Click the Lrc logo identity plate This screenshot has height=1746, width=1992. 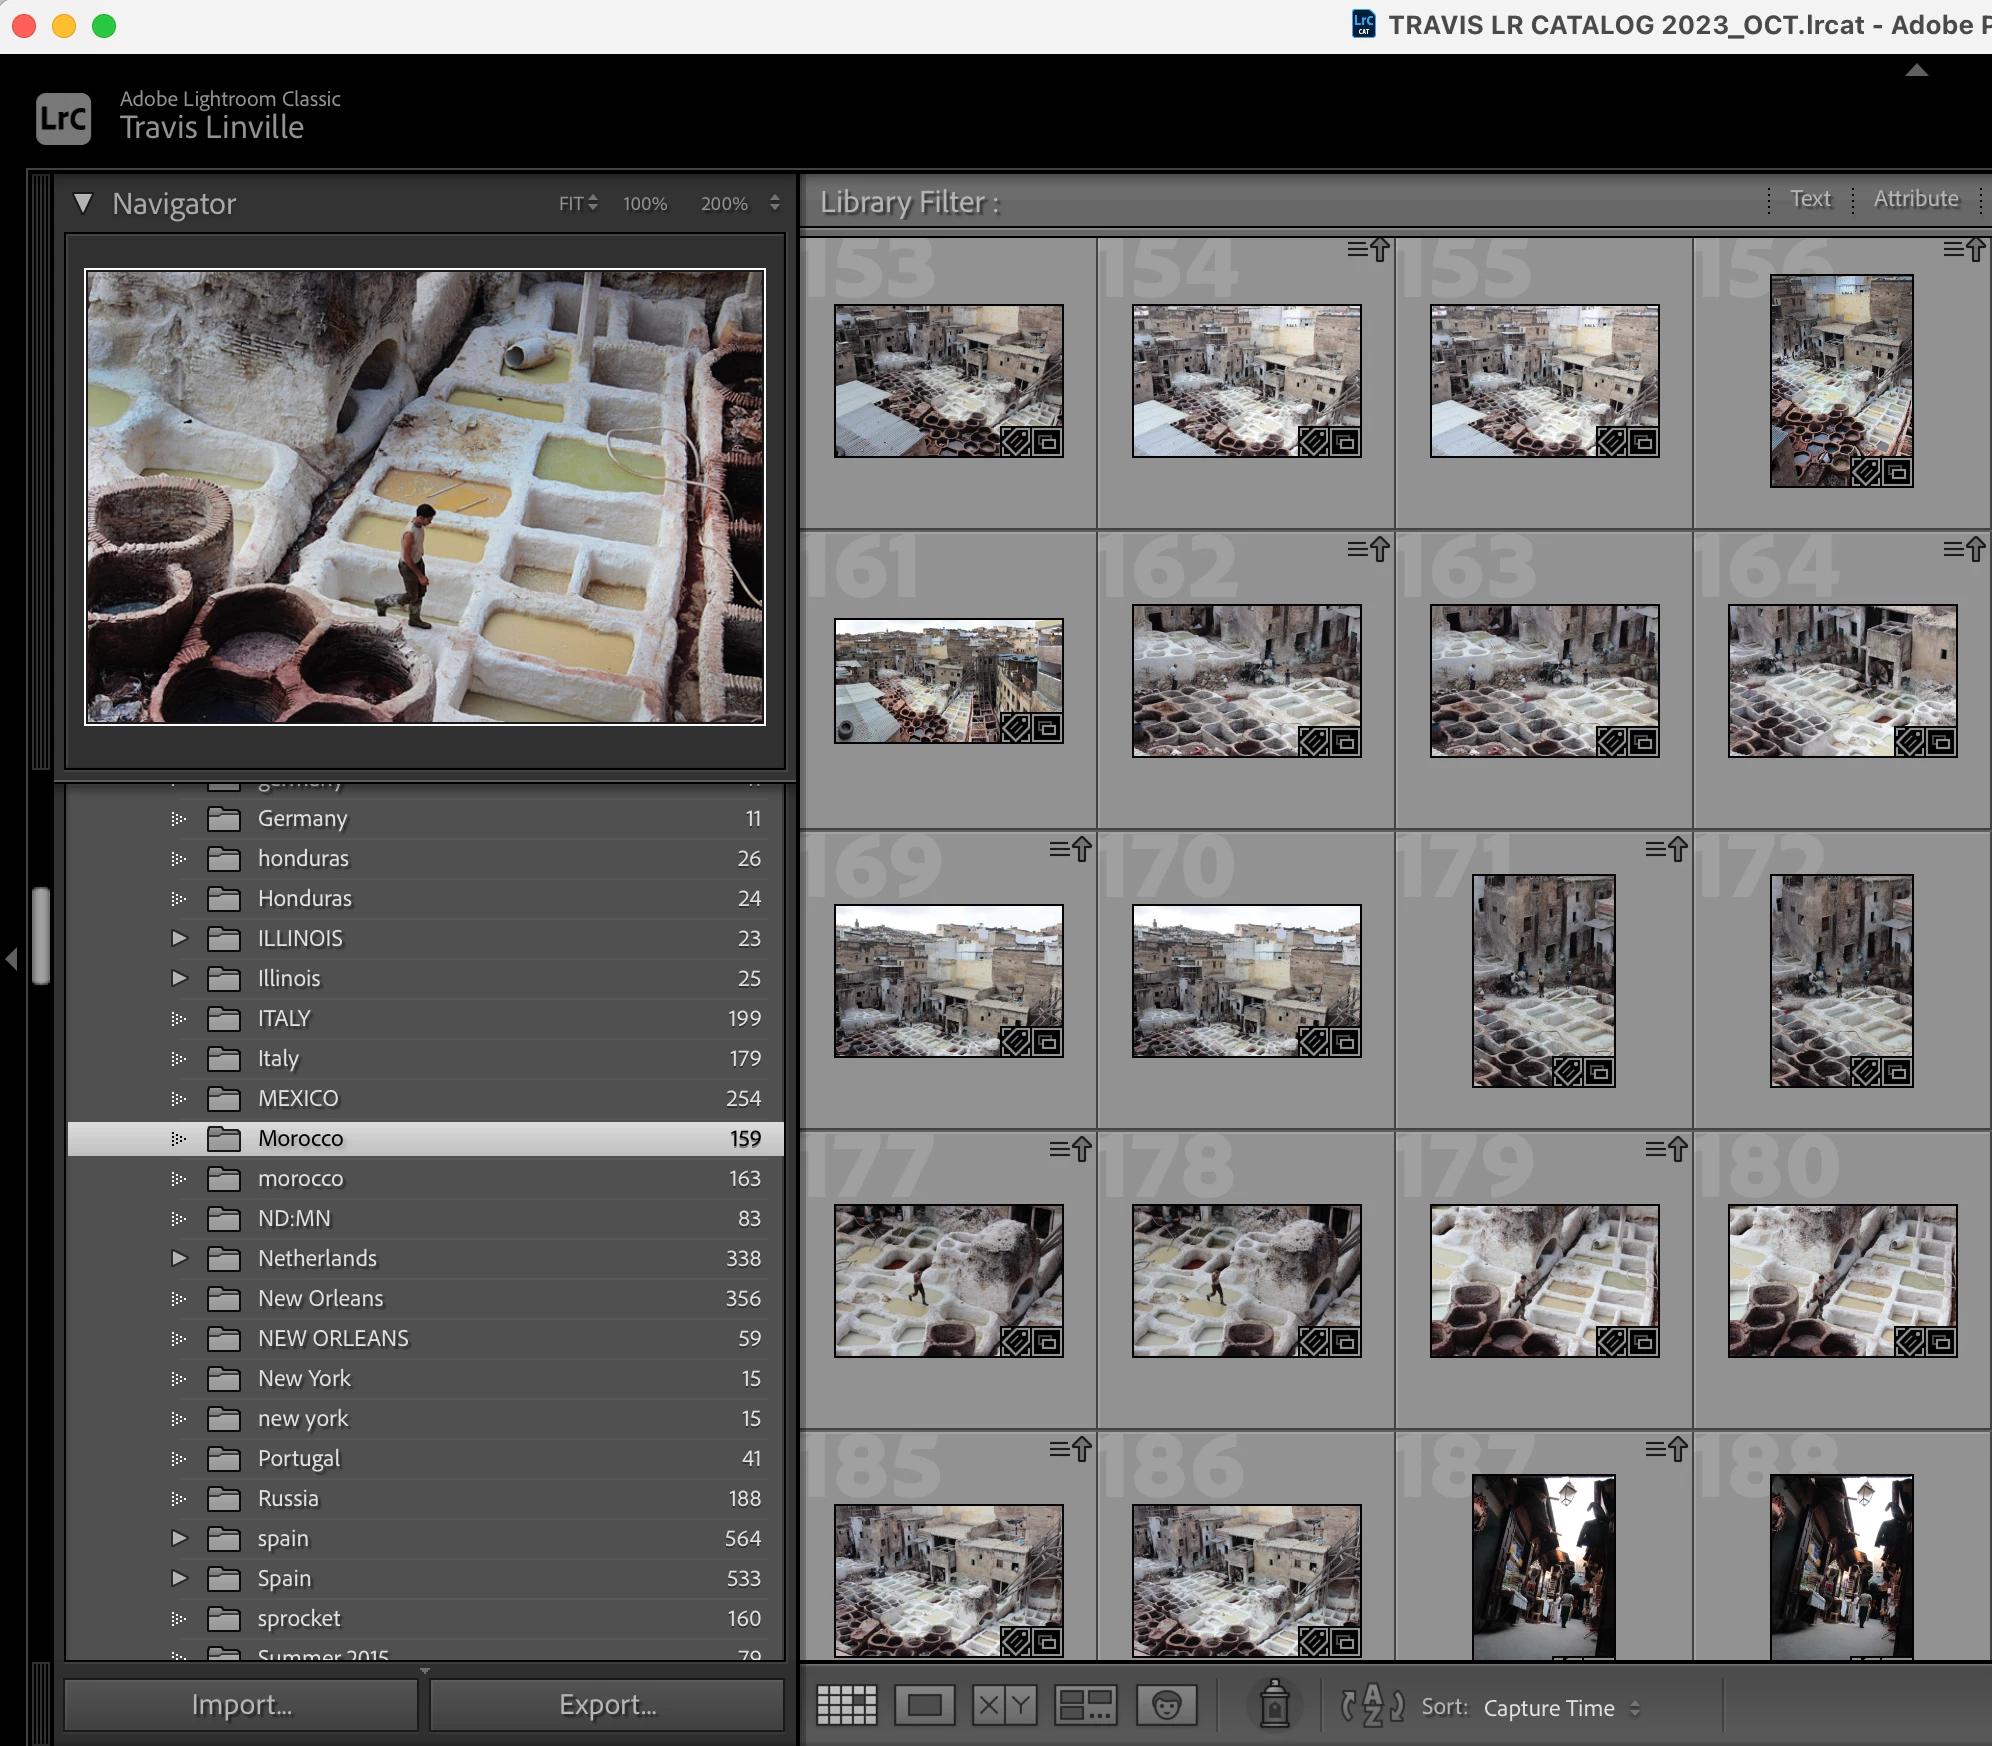click(64, 119)
